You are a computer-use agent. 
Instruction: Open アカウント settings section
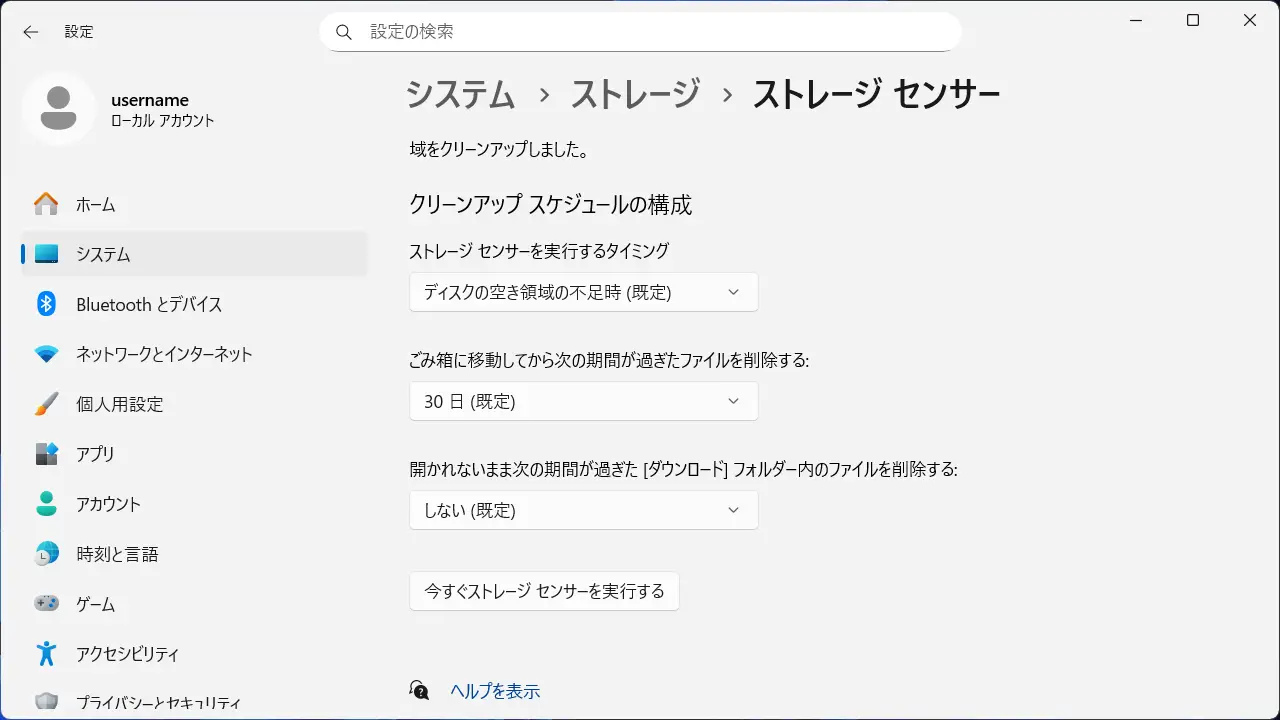point(108,504)
